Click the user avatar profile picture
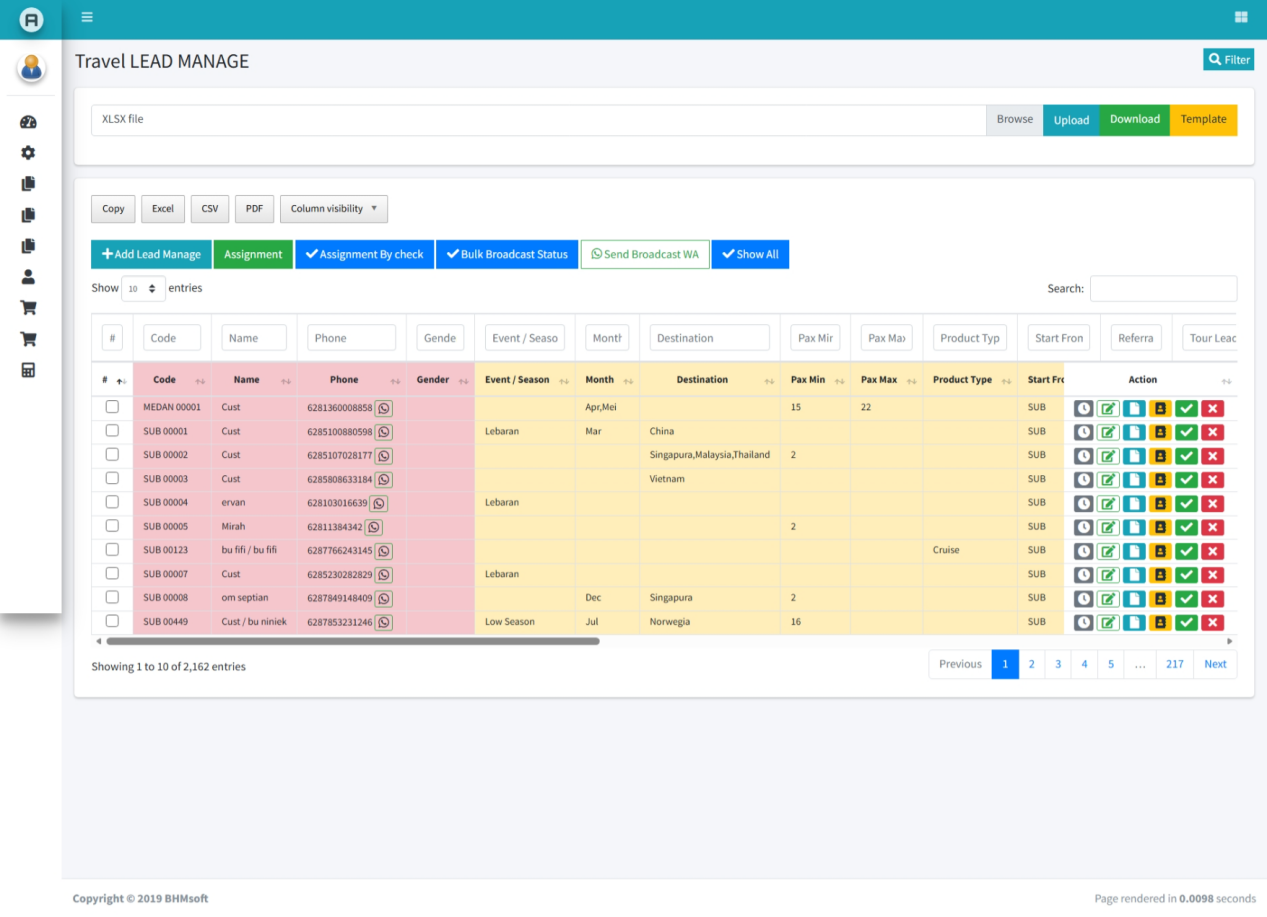Viewport: 1267px width, 917px height. 31,68
